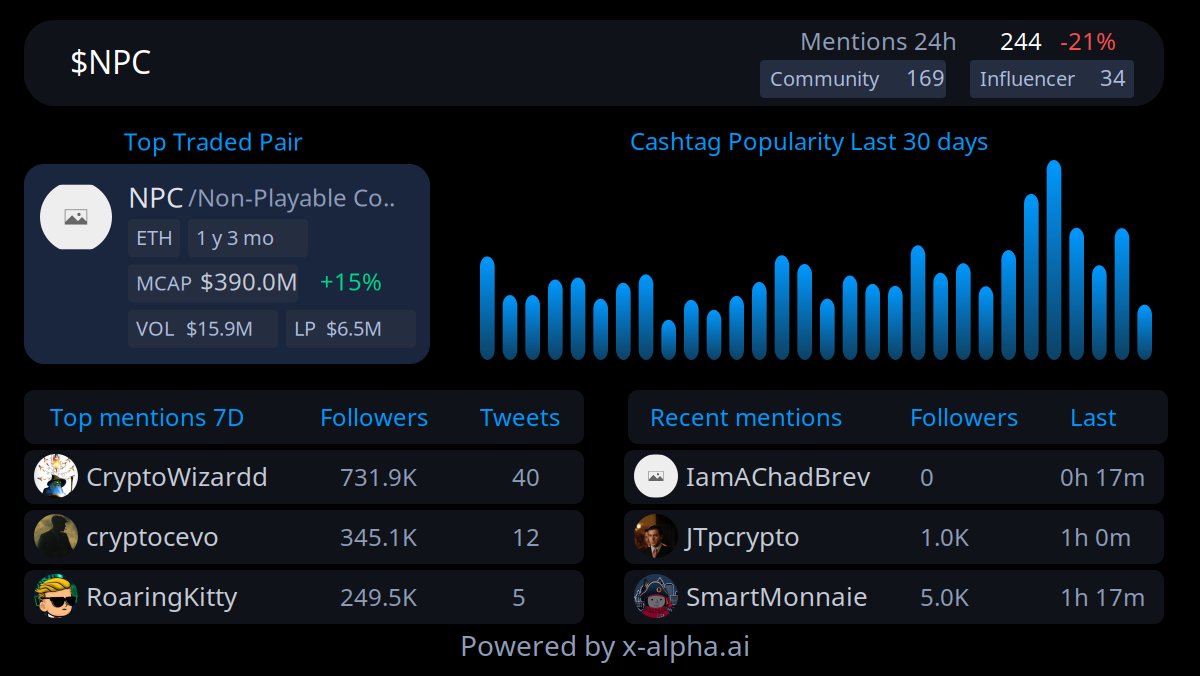
Task: Click the 1h 17m last-mention time
Action: [x=1102, y=598]
